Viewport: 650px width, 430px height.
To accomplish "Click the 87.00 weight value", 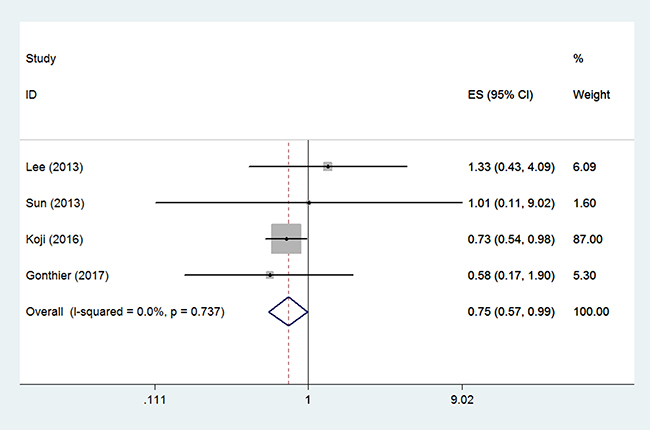I will pos(589,239).
